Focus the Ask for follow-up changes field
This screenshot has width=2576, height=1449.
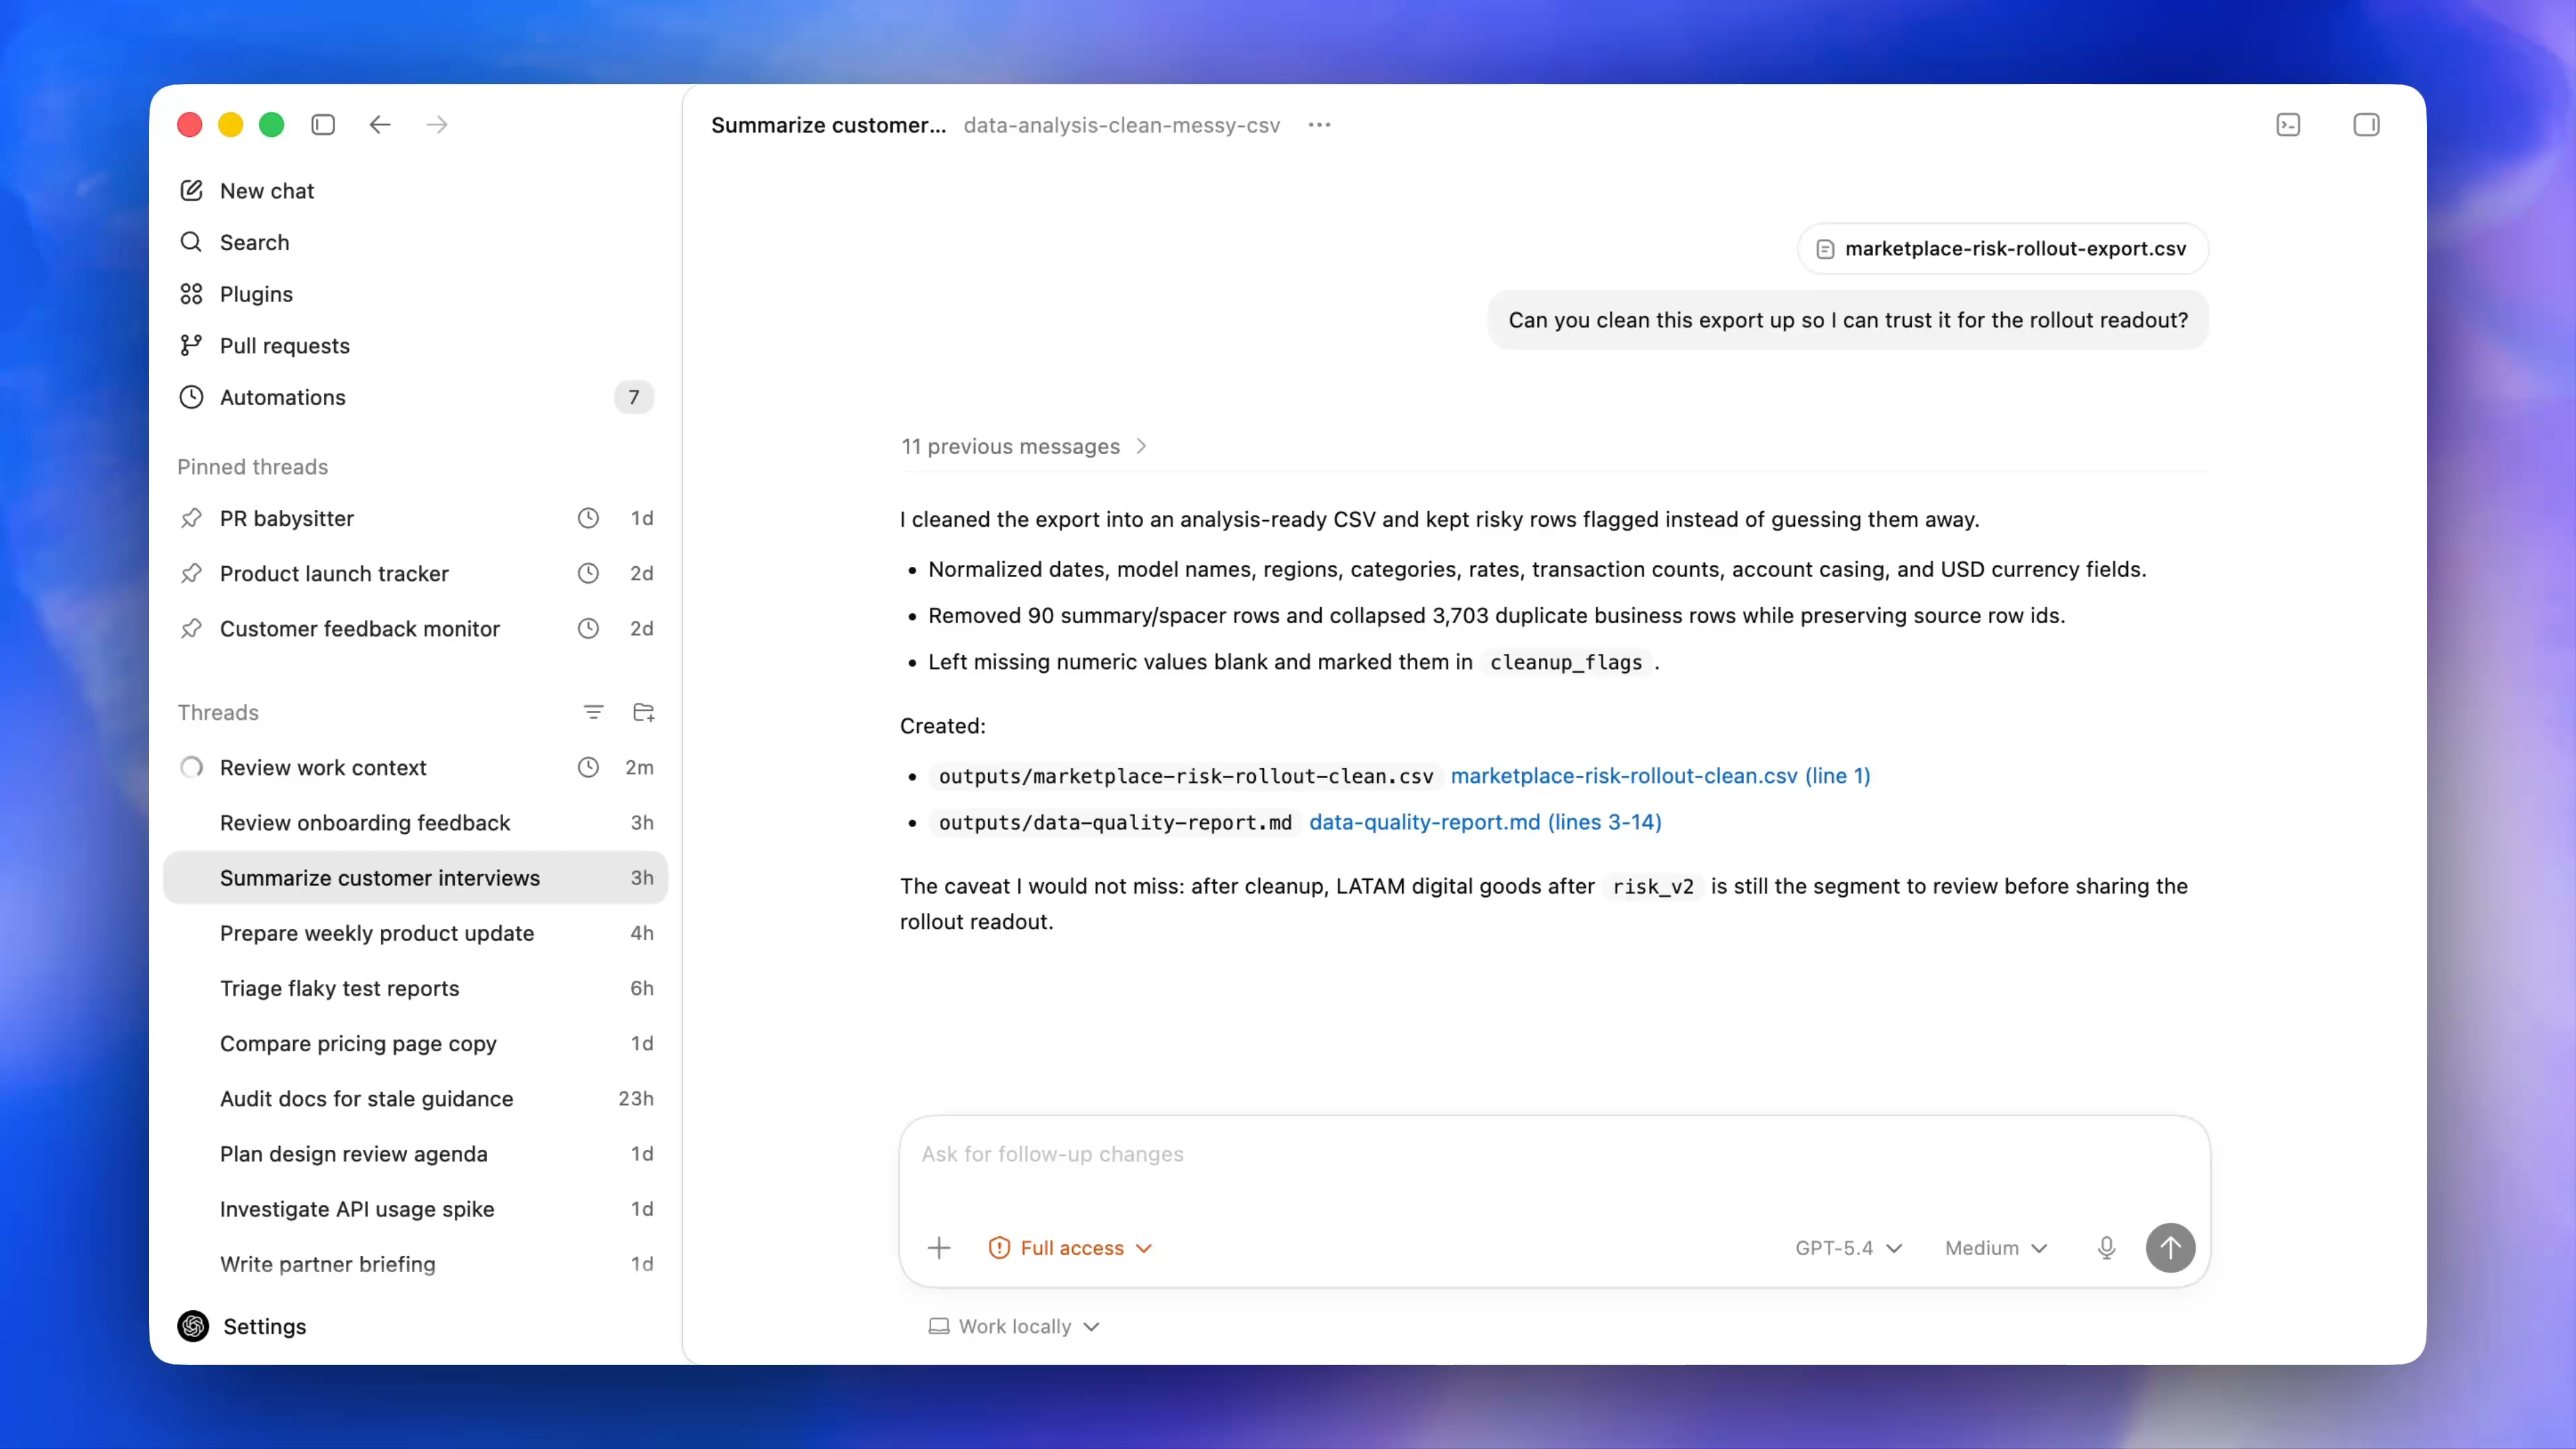[1553, 1154]
